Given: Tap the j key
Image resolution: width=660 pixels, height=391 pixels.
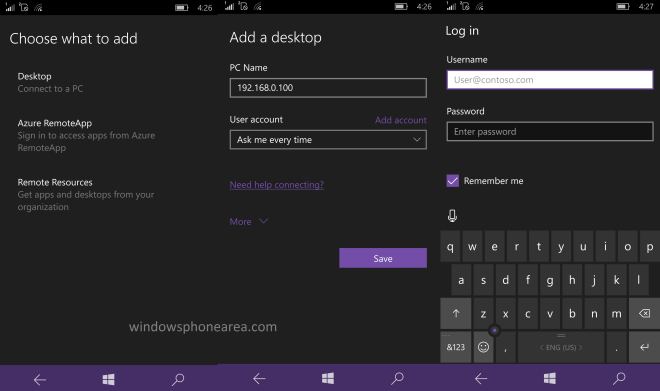Looking at the screenshot, I should coord(594,280).
